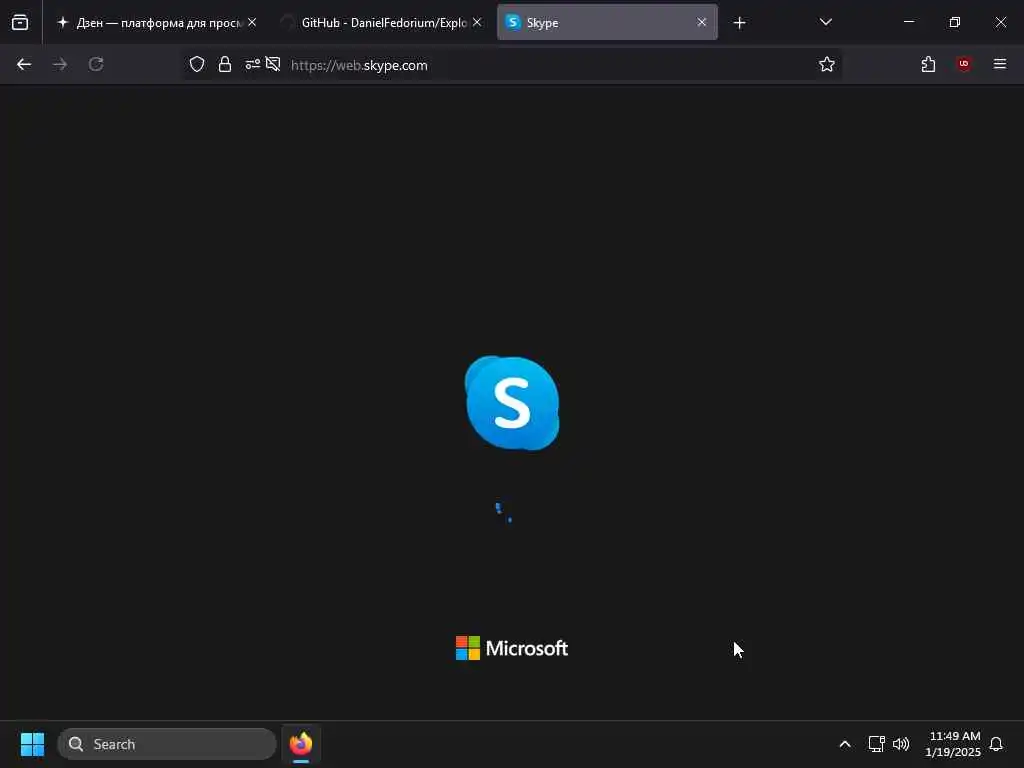View site security lock information
The image size is (1024, 768).
[x=225, y=64]
